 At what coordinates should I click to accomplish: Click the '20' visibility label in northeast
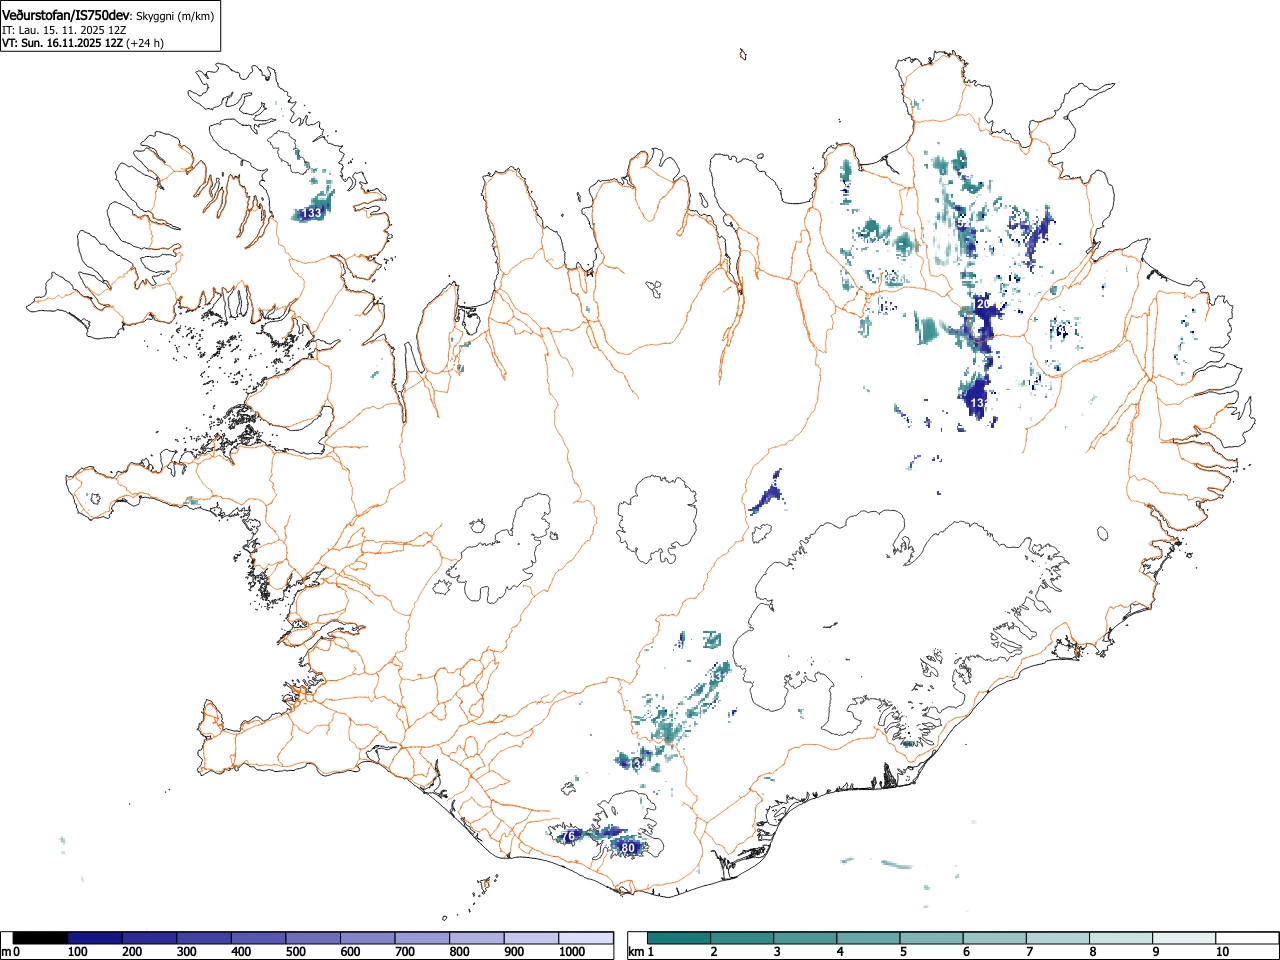(x=983, y=304)
